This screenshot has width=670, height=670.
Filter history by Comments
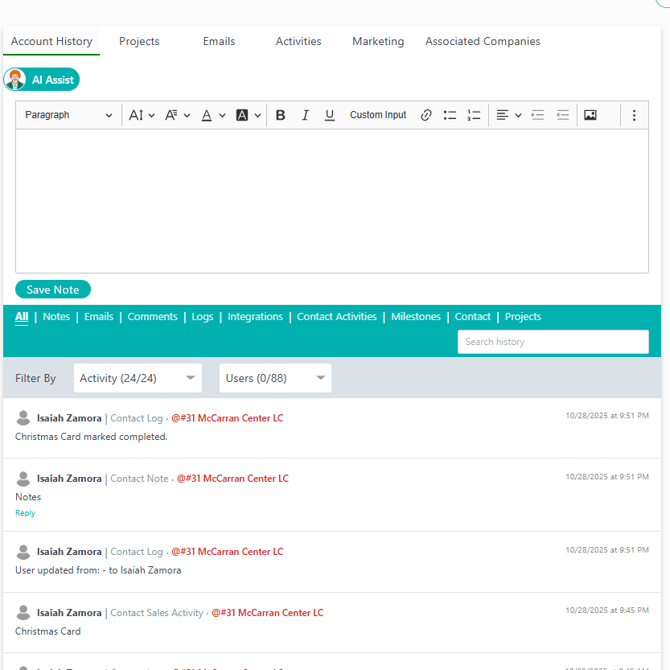pyautogui.click(x=153, y=317)
